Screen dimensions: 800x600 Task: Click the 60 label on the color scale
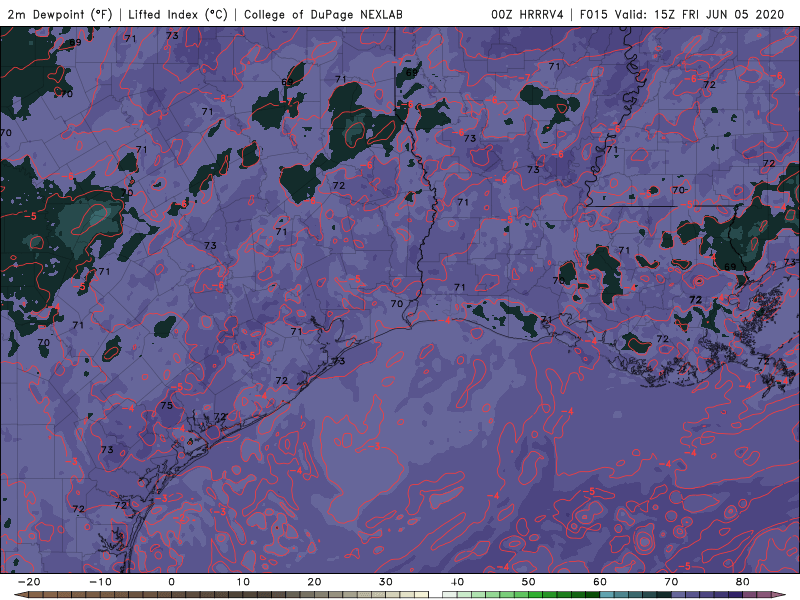pyautogui.click(x=600, y=582)
